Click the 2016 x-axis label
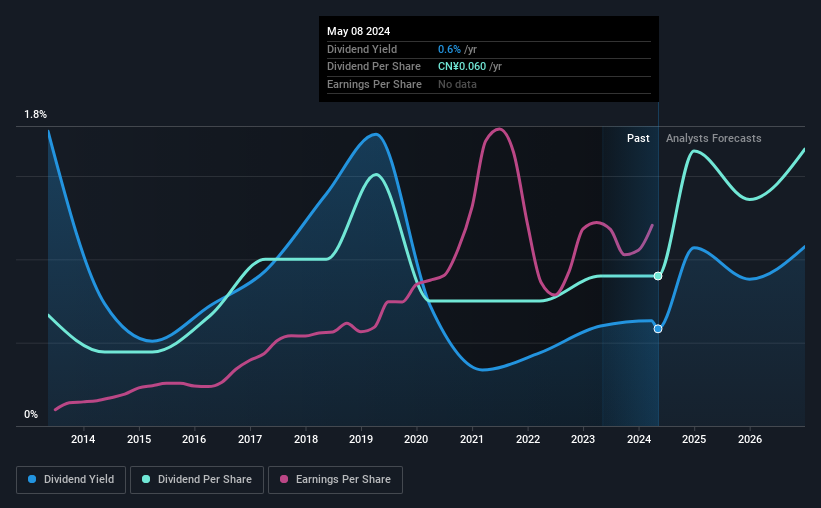 [194, 439]
